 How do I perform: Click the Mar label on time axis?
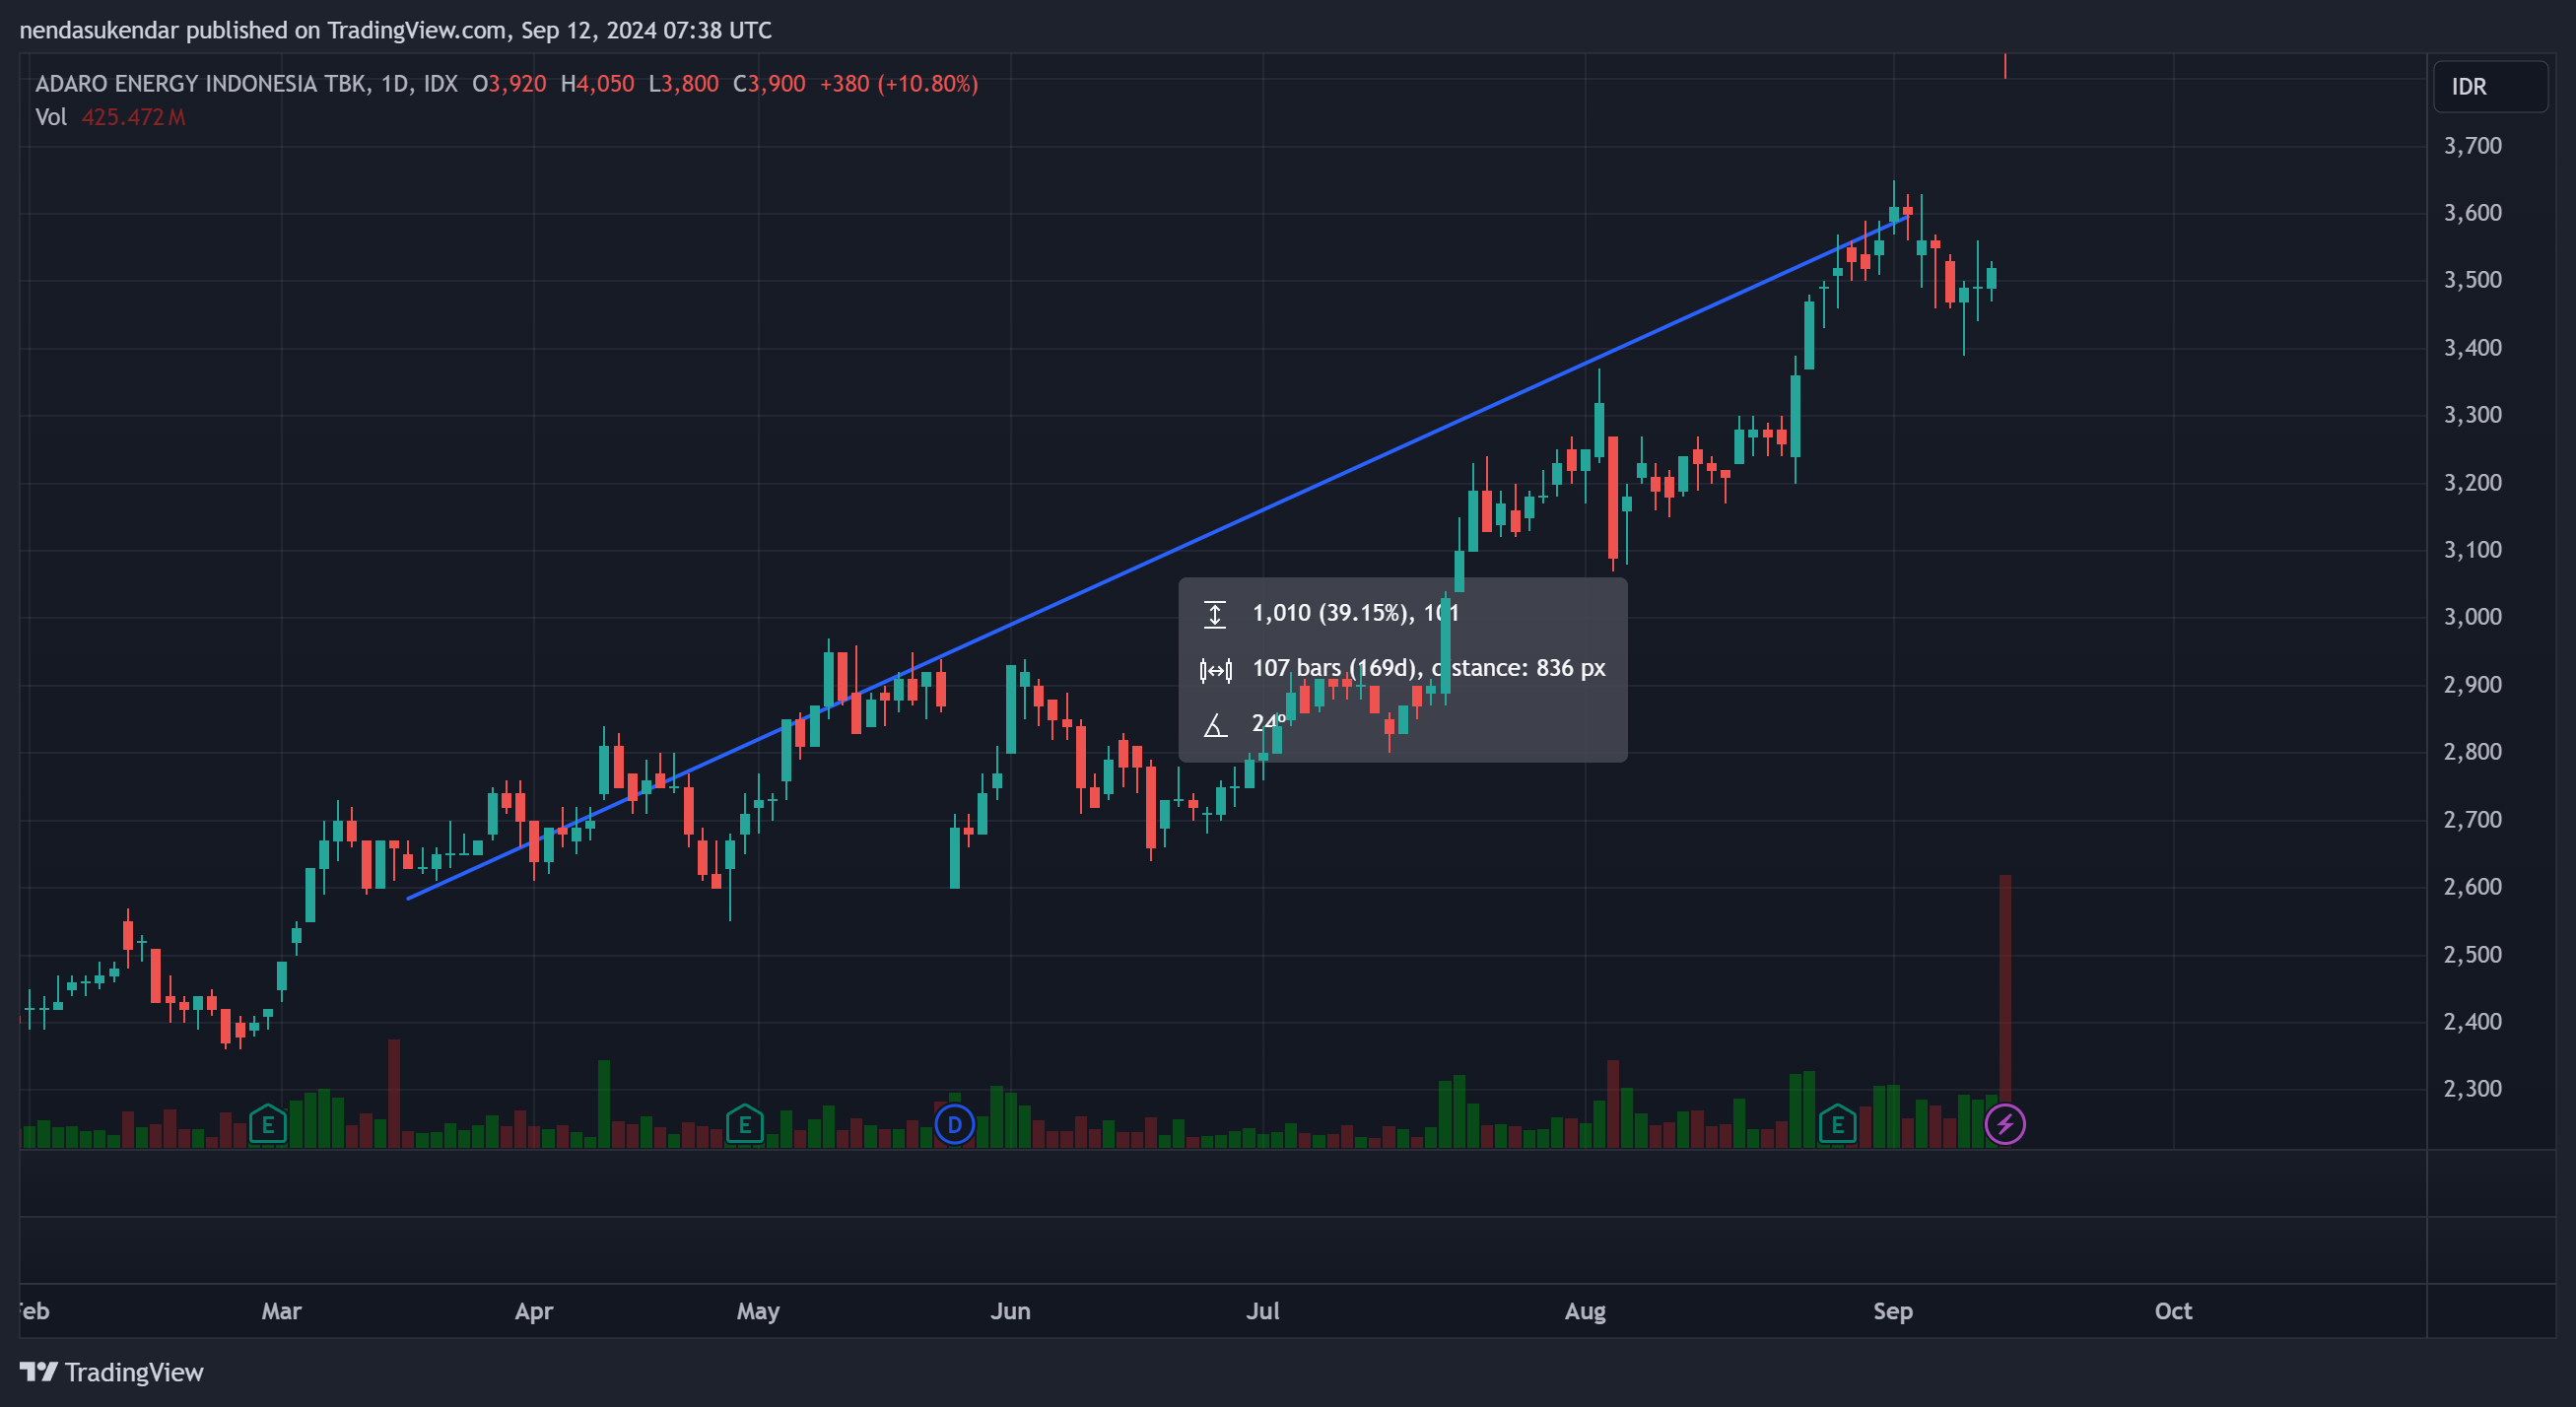coord(281,1311)
